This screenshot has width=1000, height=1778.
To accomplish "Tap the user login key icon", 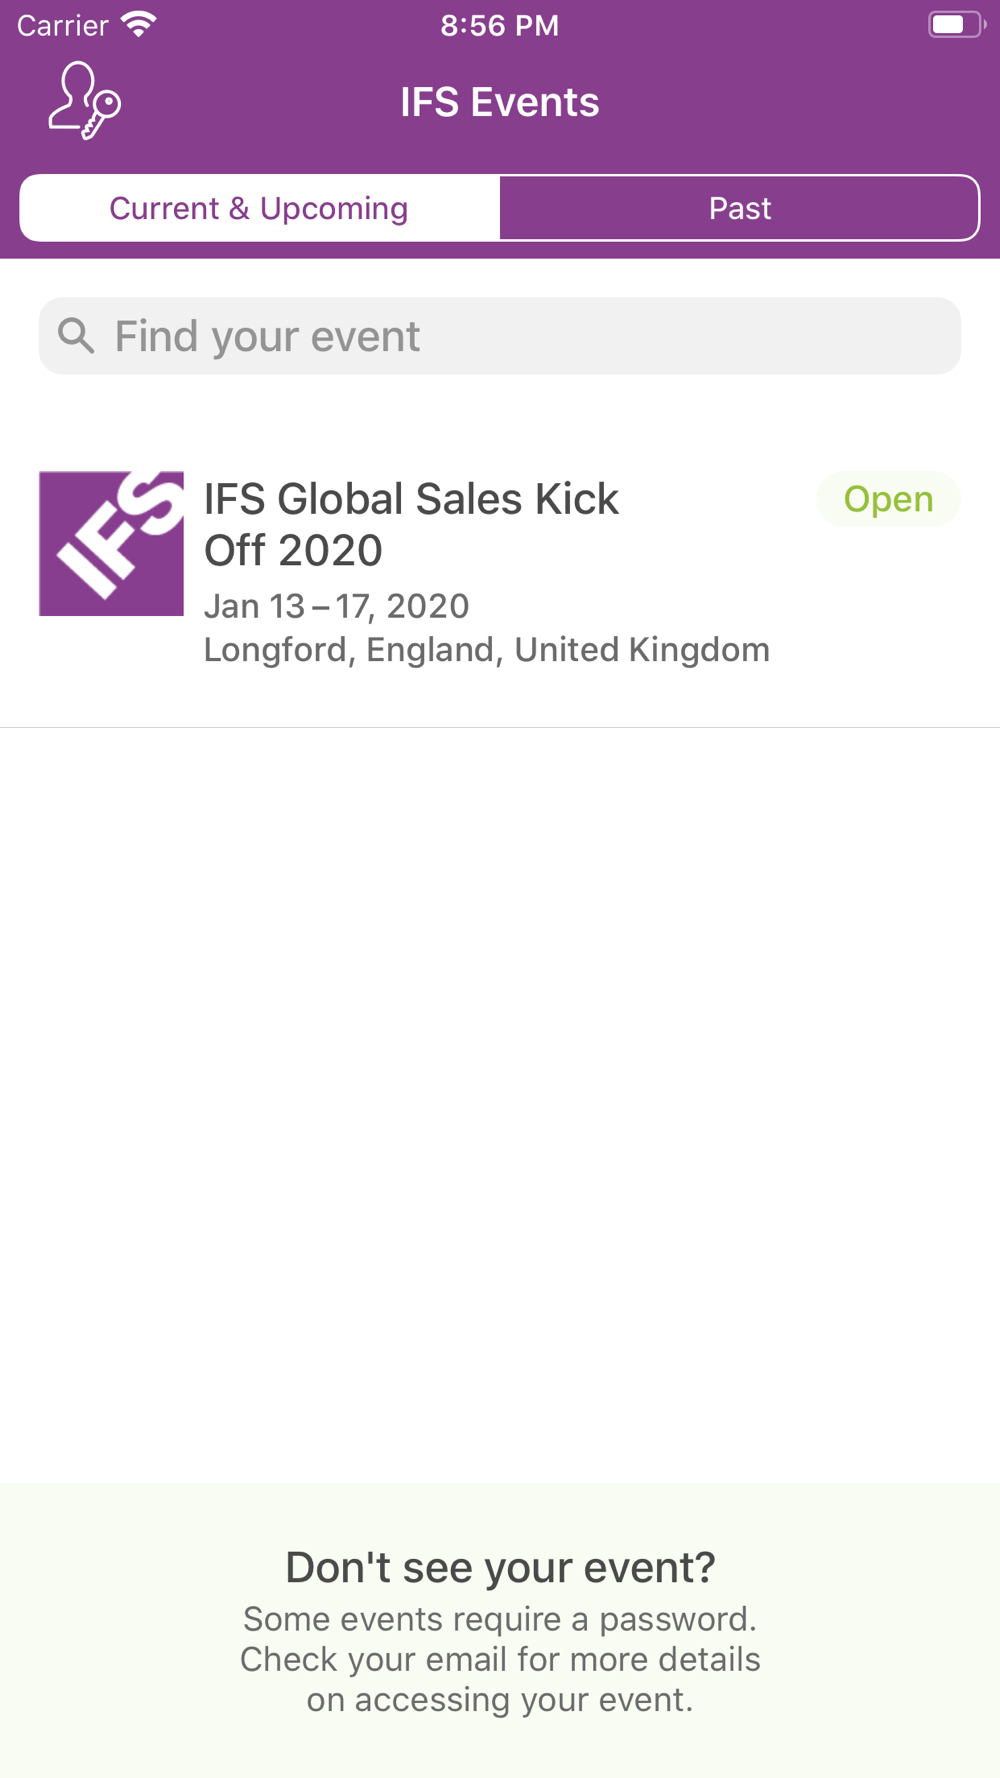I will pos(85,101).
